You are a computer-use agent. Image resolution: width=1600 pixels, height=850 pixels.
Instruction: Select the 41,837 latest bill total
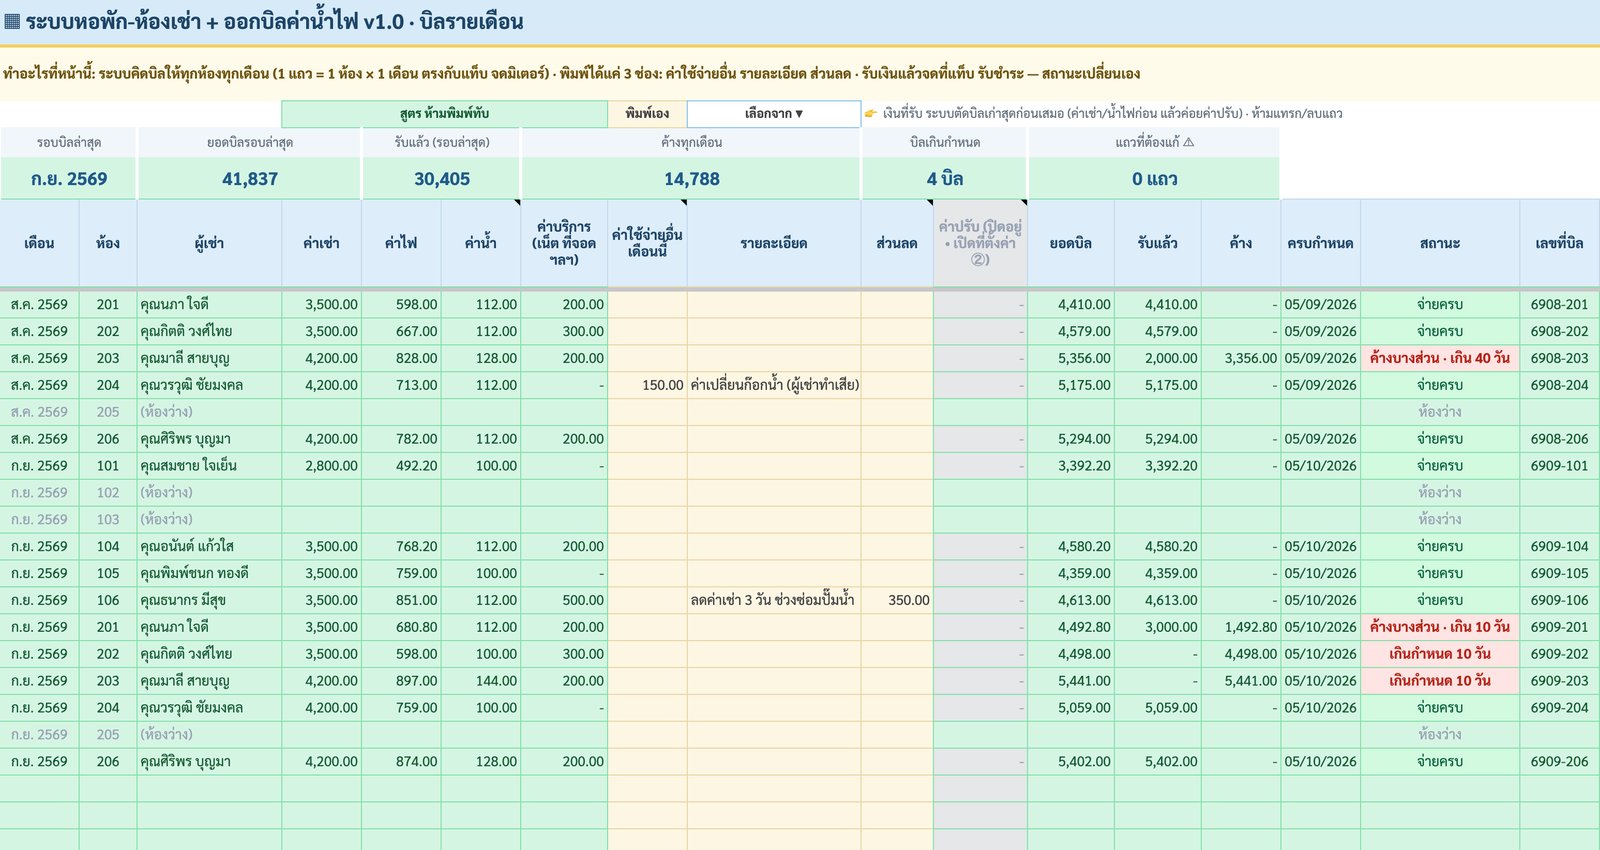tap(250, 179)
